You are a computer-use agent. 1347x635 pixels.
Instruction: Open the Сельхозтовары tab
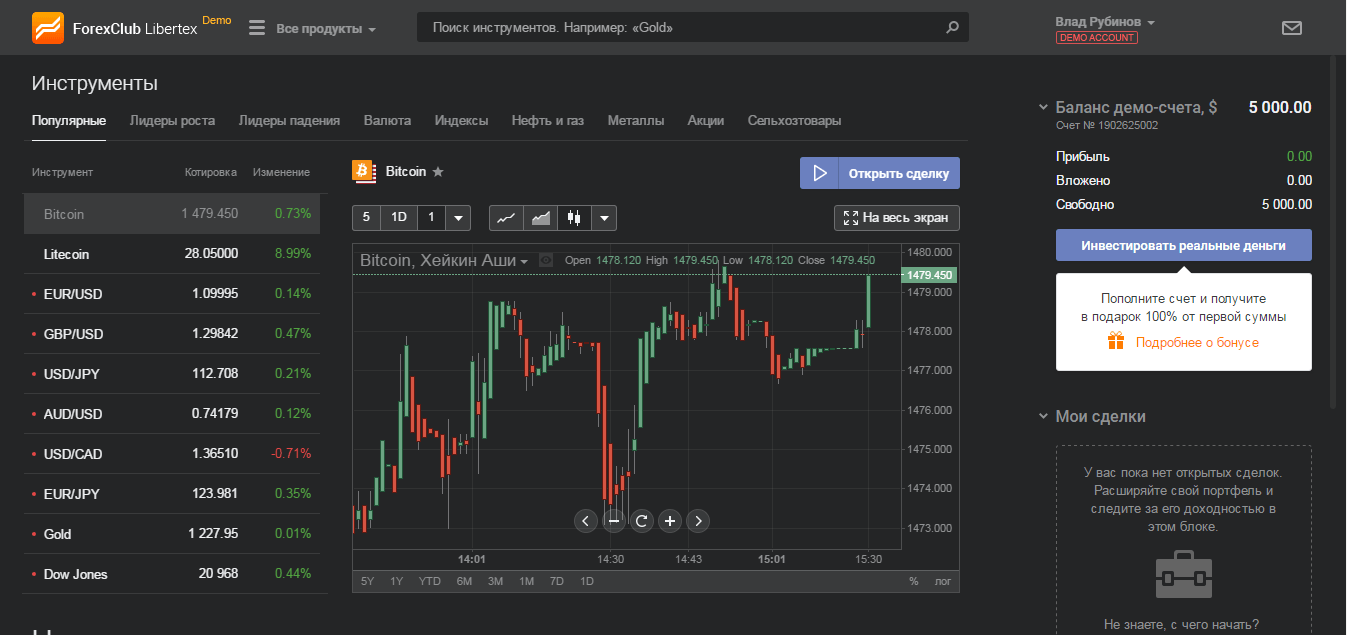[x=794, y=120]
